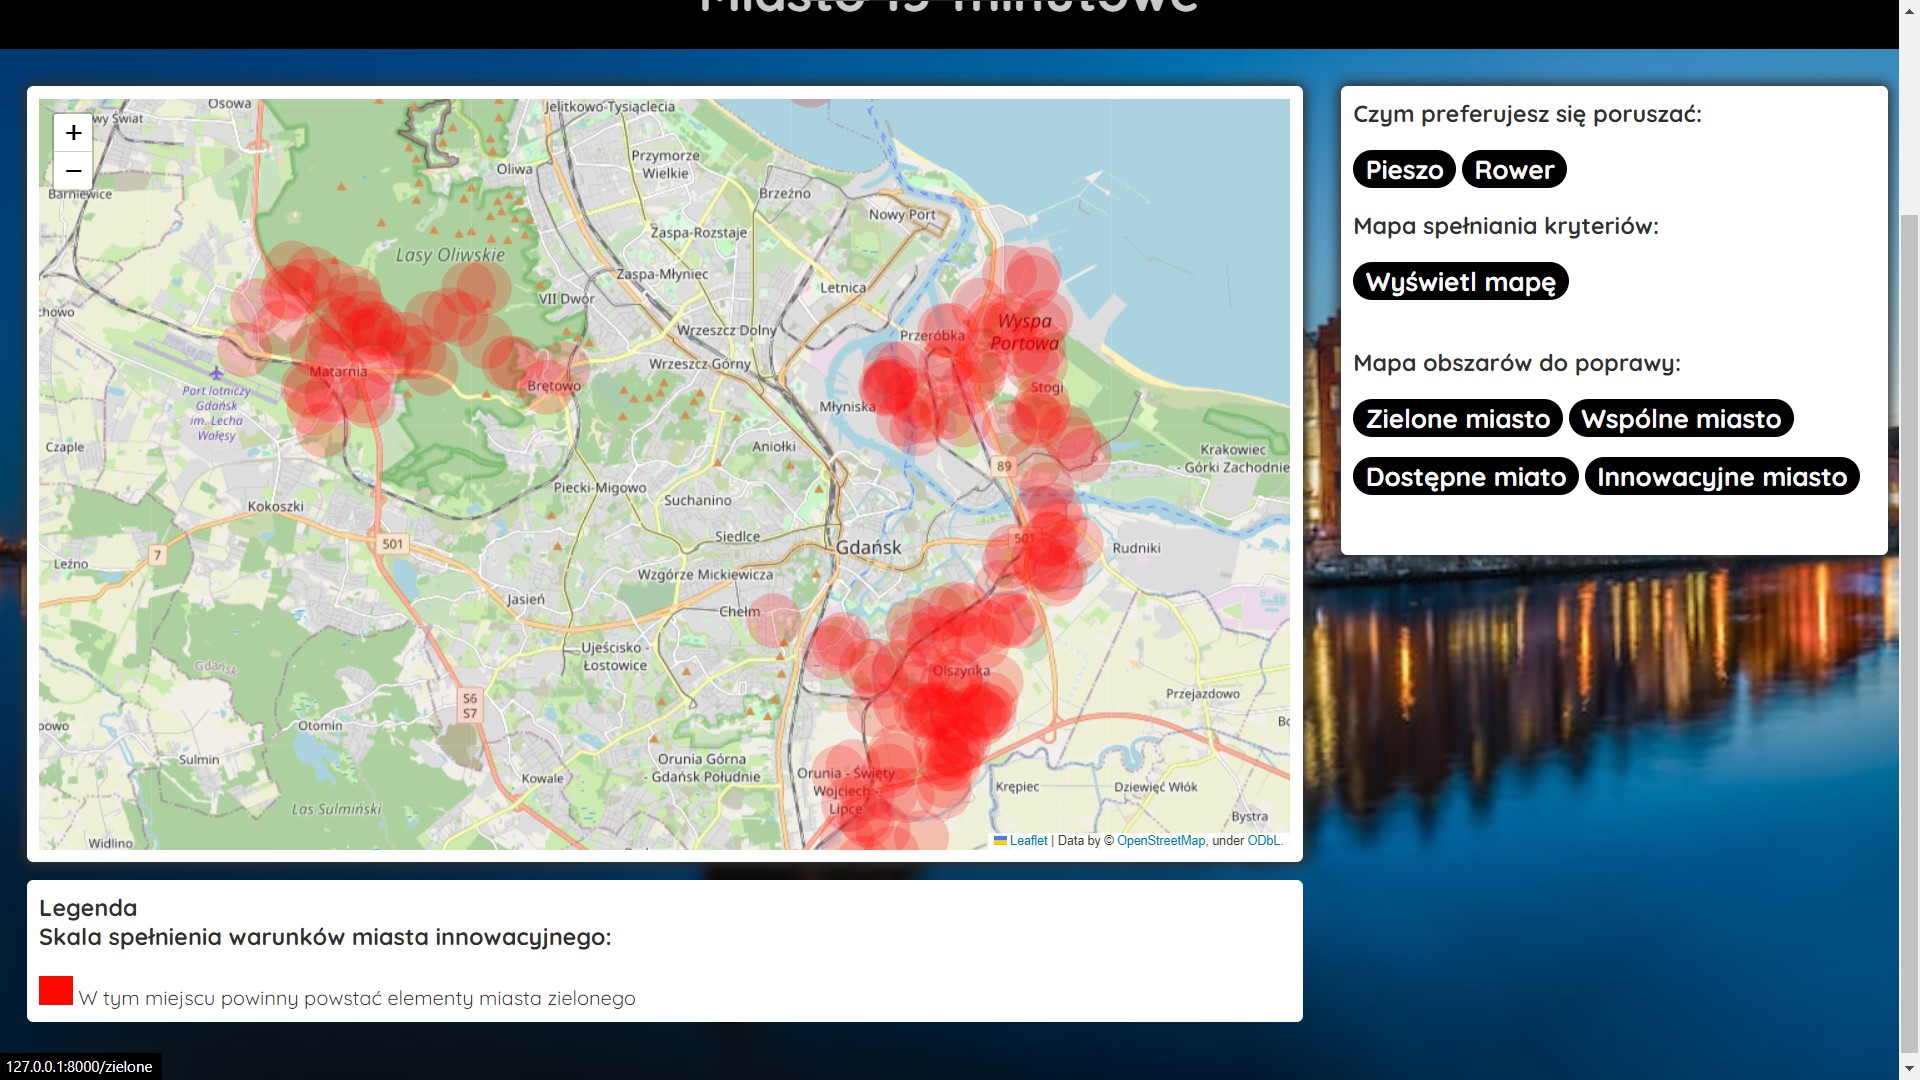The height and width of the screenshot is (1080, 1920).
Task: Select Pieszo travel mode
Action: point(1403,170)
